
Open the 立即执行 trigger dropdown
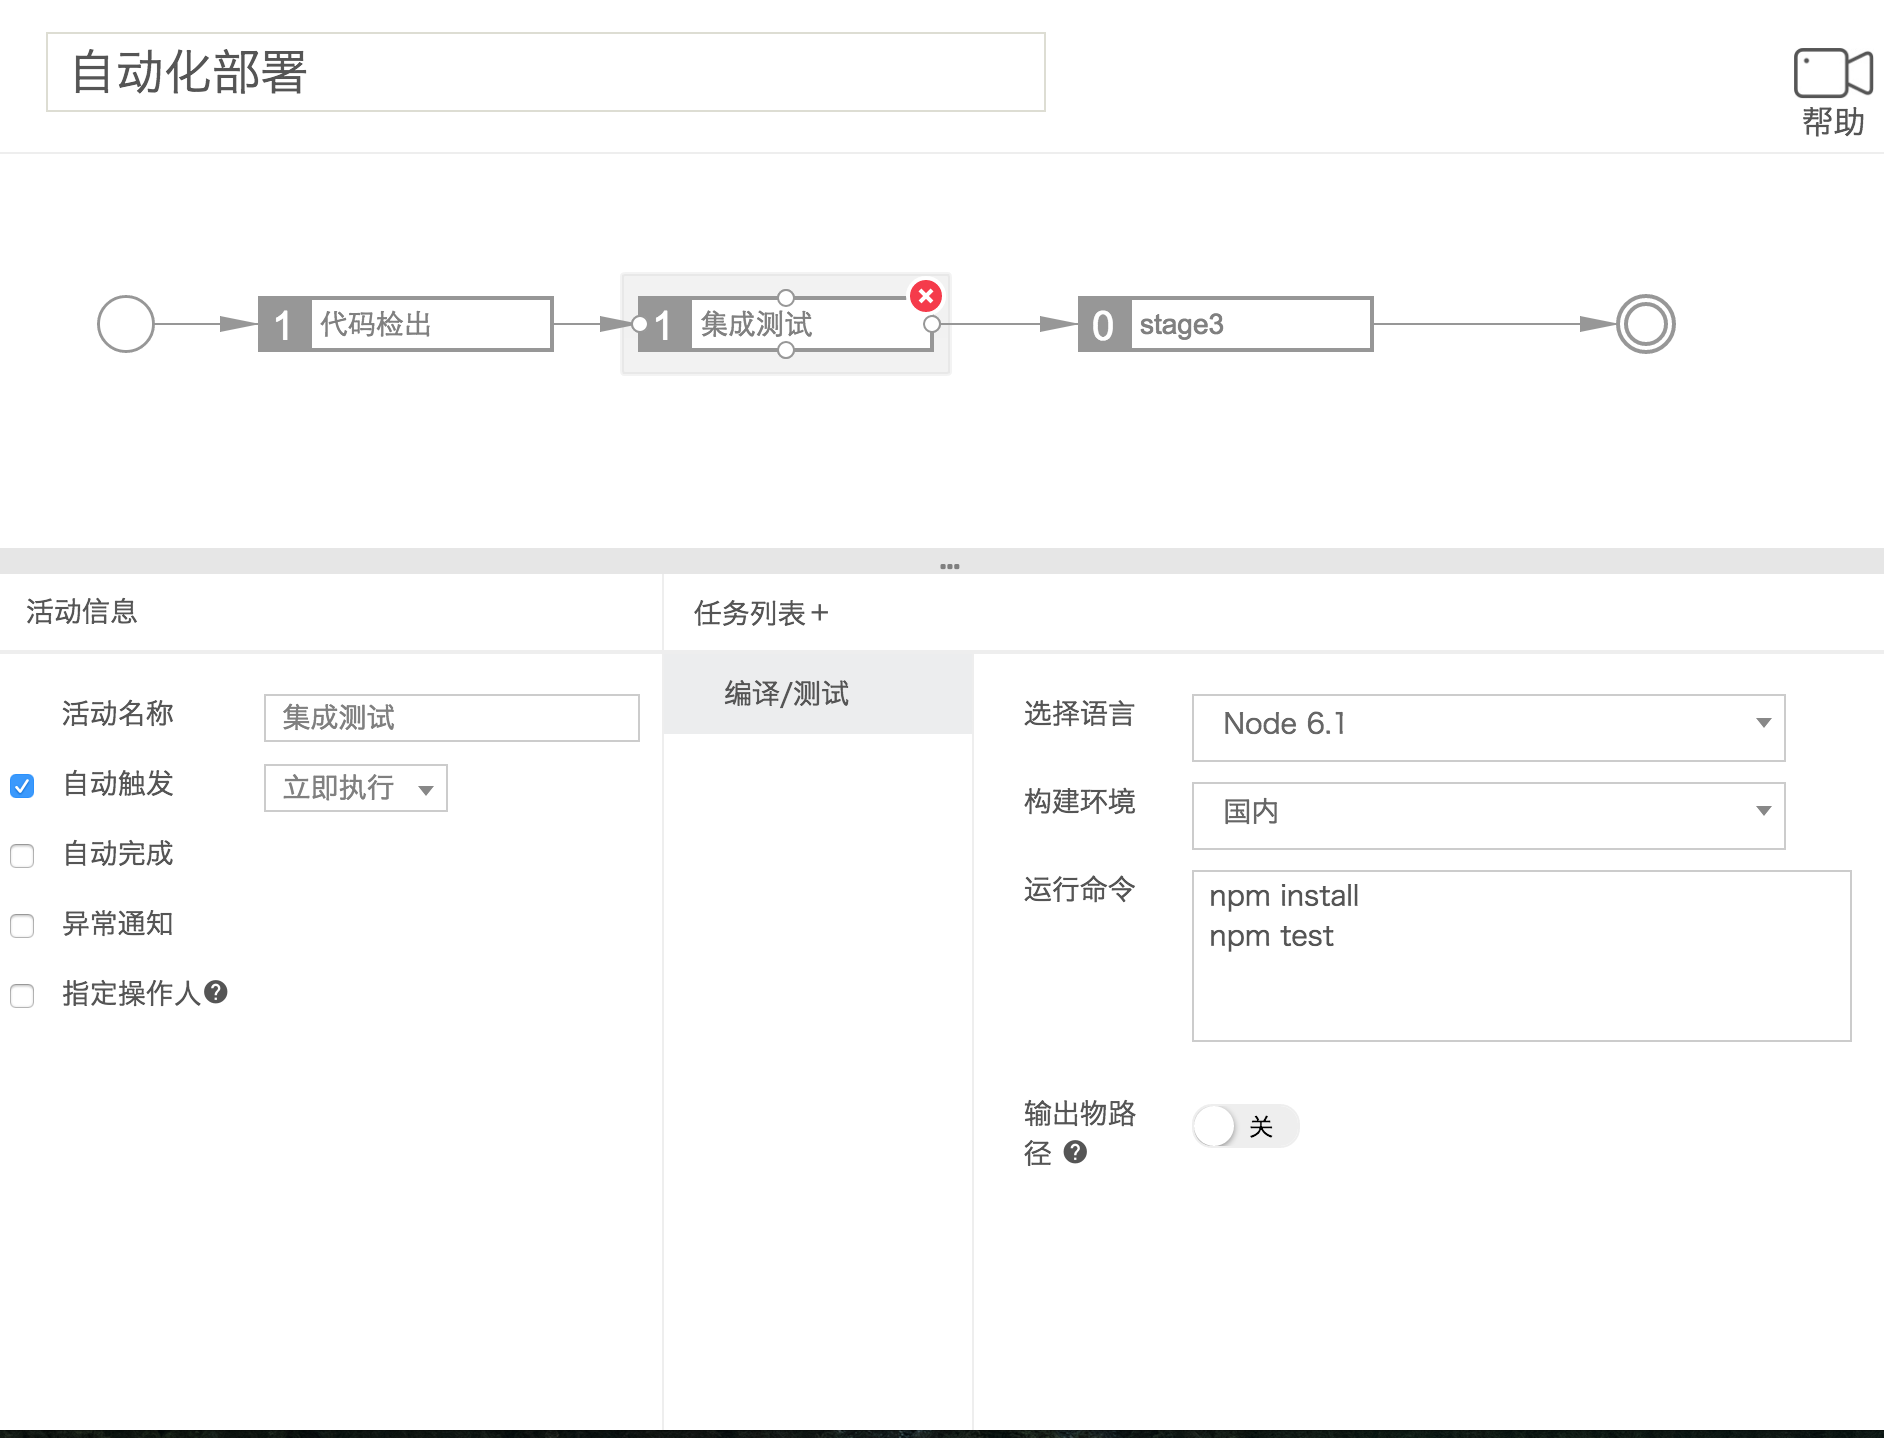355,788
